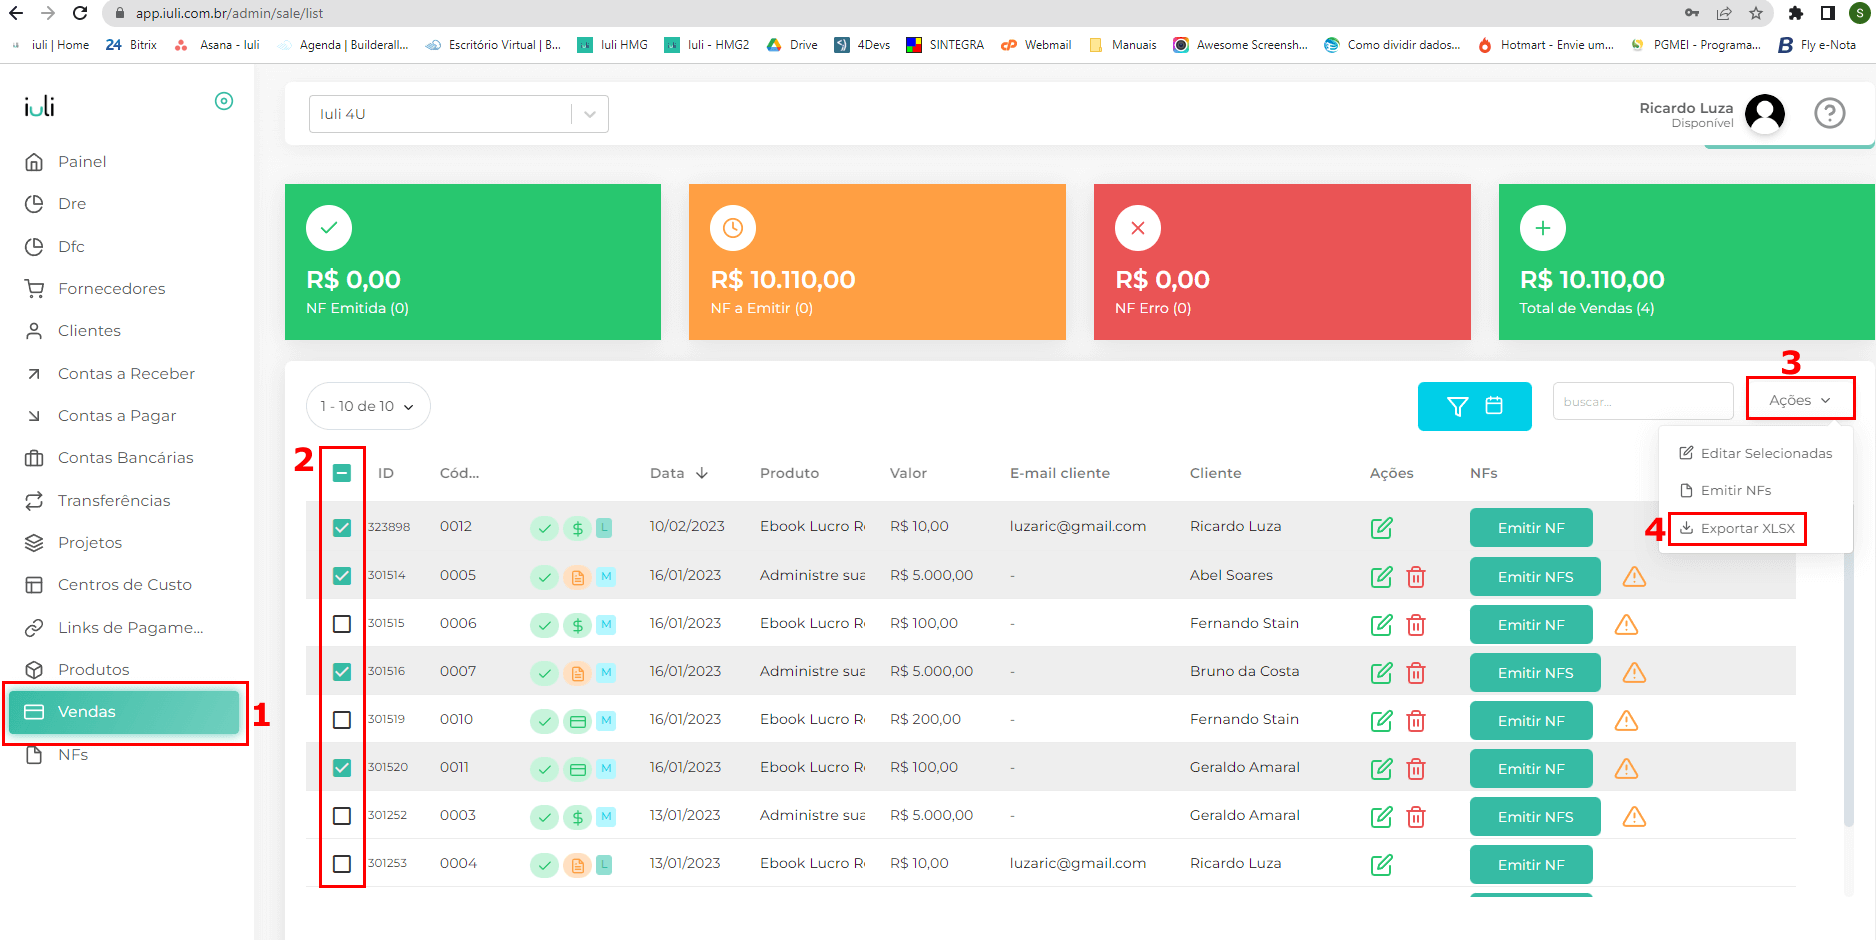The height and width of the screenshot is (940, 1876).
Task: Delete sale 301252 with the trash icon
Action: point(1416,817)
